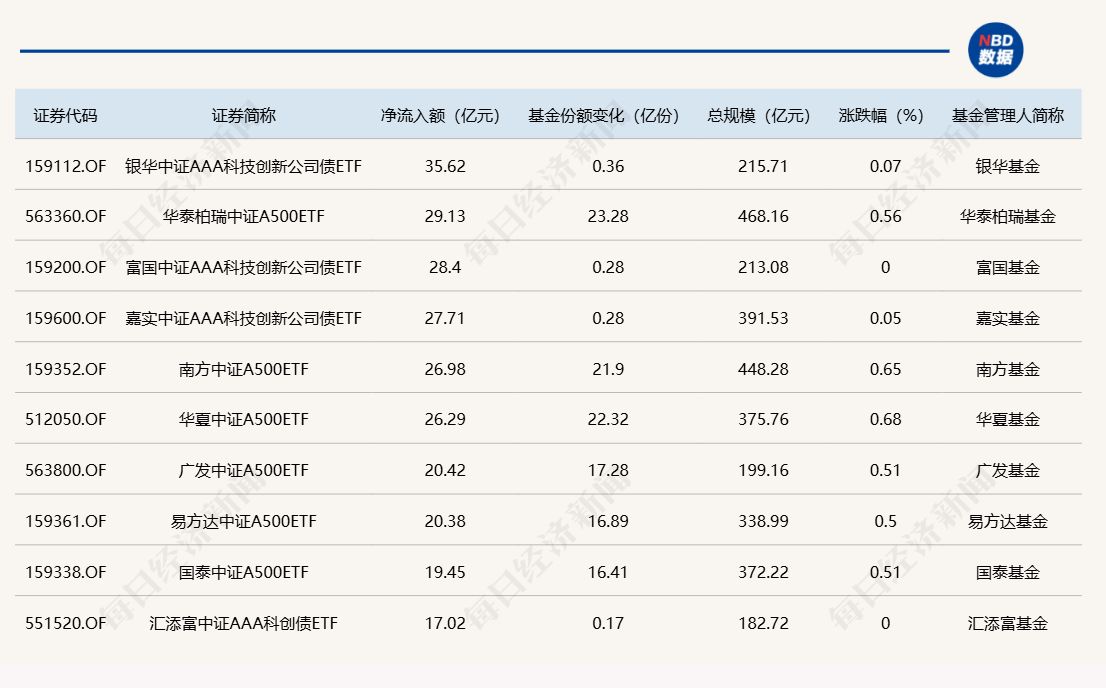Screen dimensions: 1106x688
Task: Open 汇添富中证AAA科创债ETF entry
Action: click(x=244, y=623)
